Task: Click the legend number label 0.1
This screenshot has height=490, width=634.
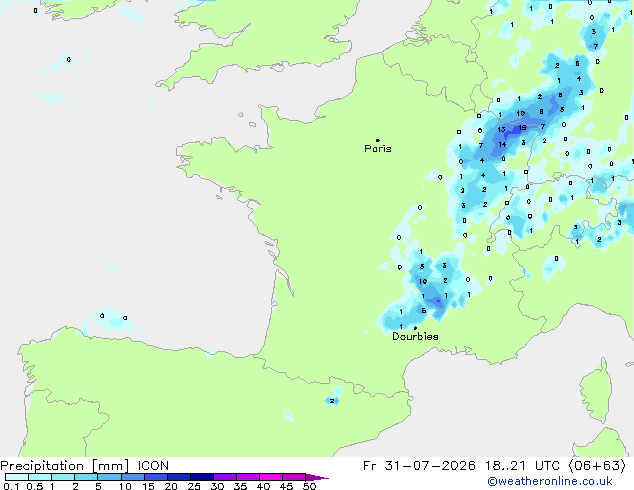Action: [x=12, y=486]
